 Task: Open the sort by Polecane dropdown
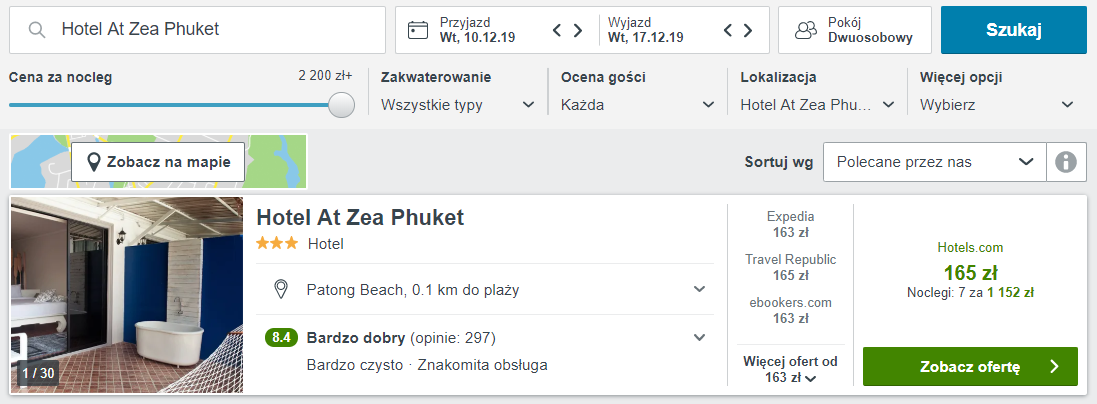[x=934, y=162]
